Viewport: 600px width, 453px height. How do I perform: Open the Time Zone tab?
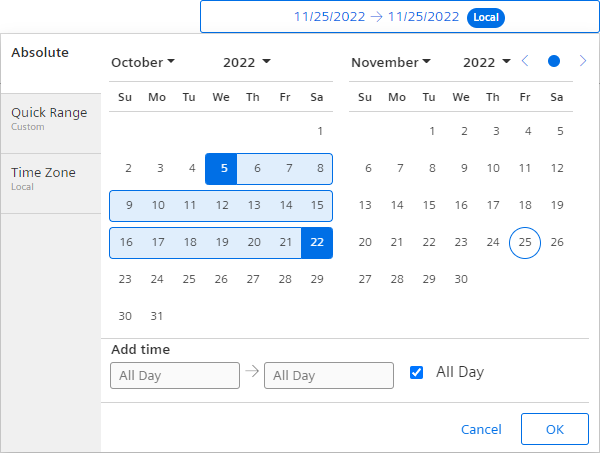[x=51, y=183]
